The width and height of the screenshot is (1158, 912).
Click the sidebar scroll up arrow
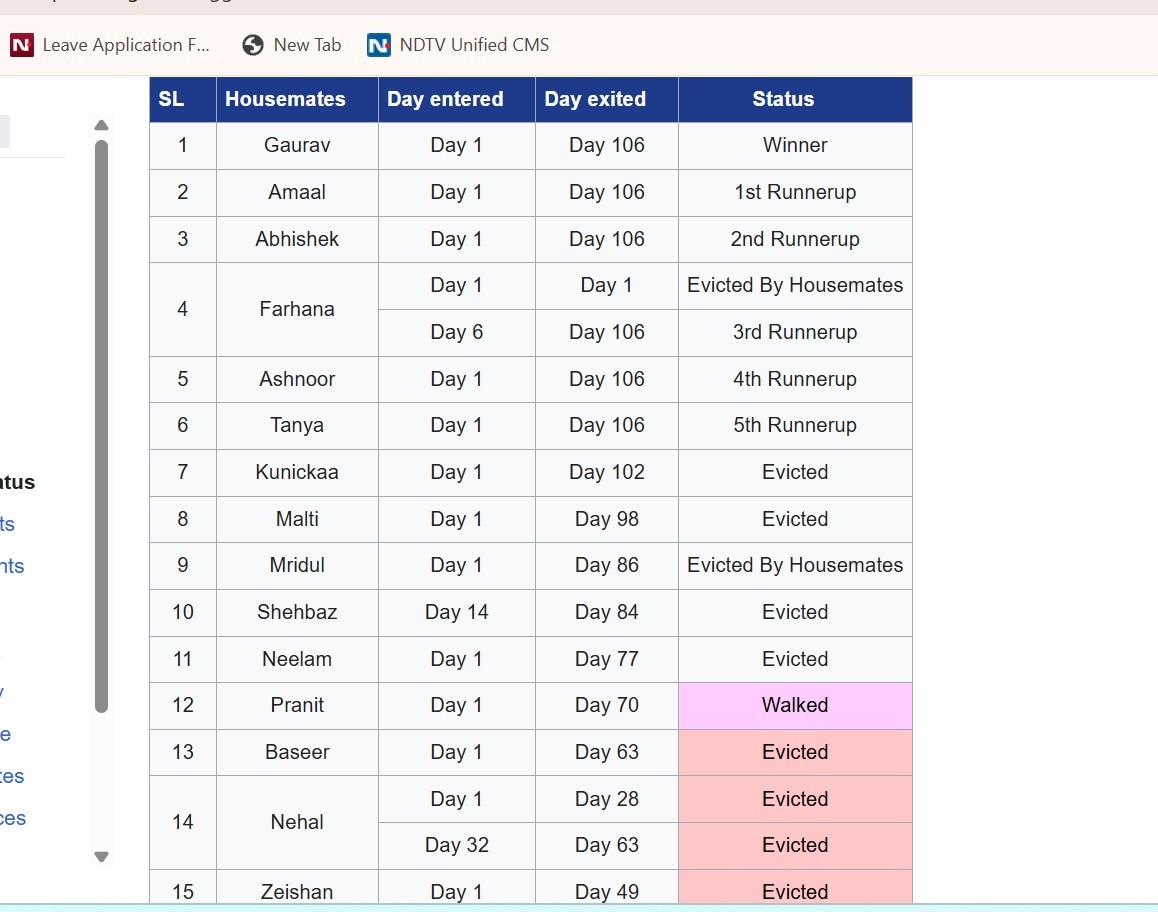point(101,126)
